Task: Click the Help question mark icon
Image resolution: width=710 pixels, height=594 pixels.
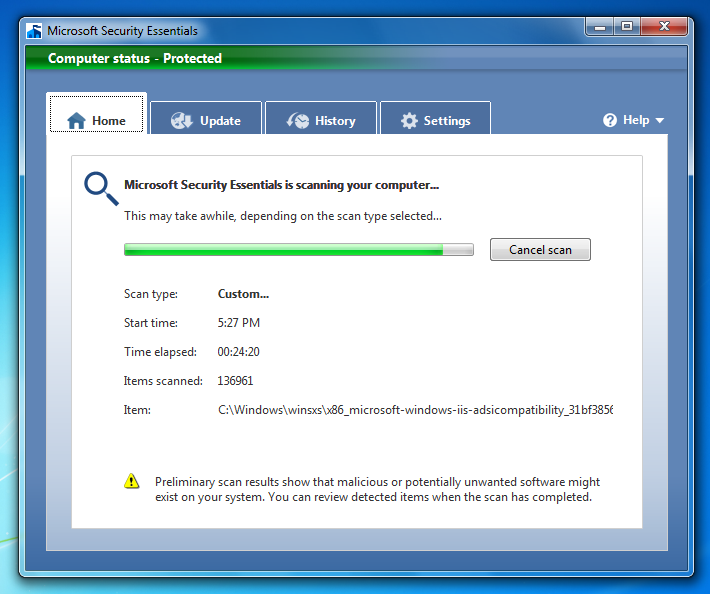Action: click(x=610, y=120)
